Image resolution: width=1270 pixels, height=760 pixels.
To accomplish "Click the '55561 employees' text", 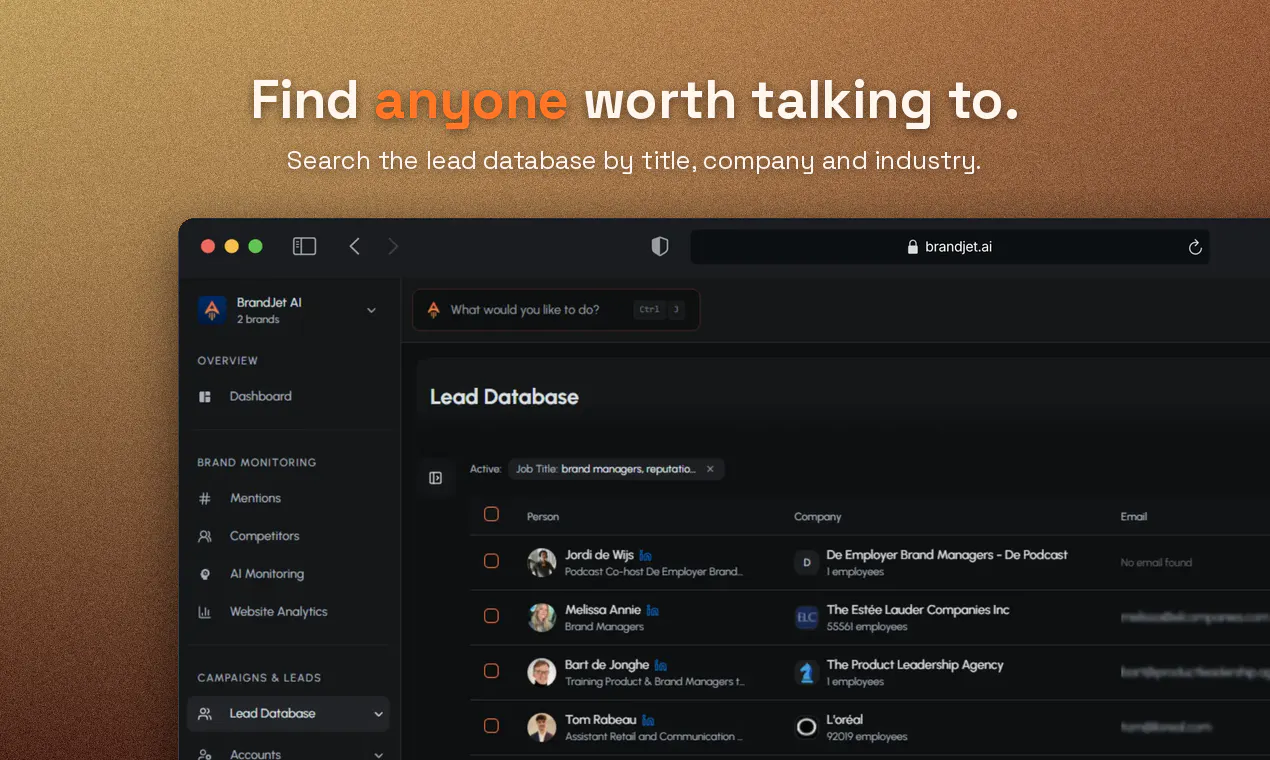I will click(867, 627).
